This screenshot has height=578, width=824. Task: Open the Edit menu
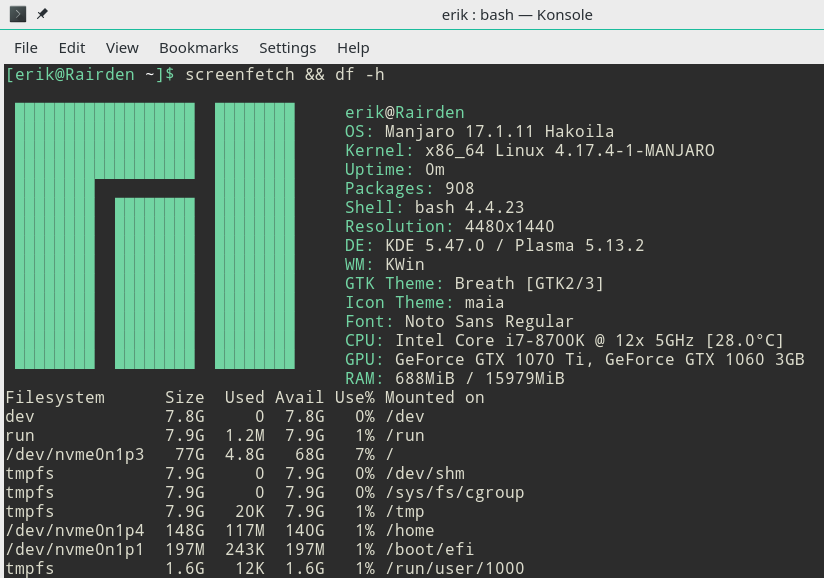point(72,48)
